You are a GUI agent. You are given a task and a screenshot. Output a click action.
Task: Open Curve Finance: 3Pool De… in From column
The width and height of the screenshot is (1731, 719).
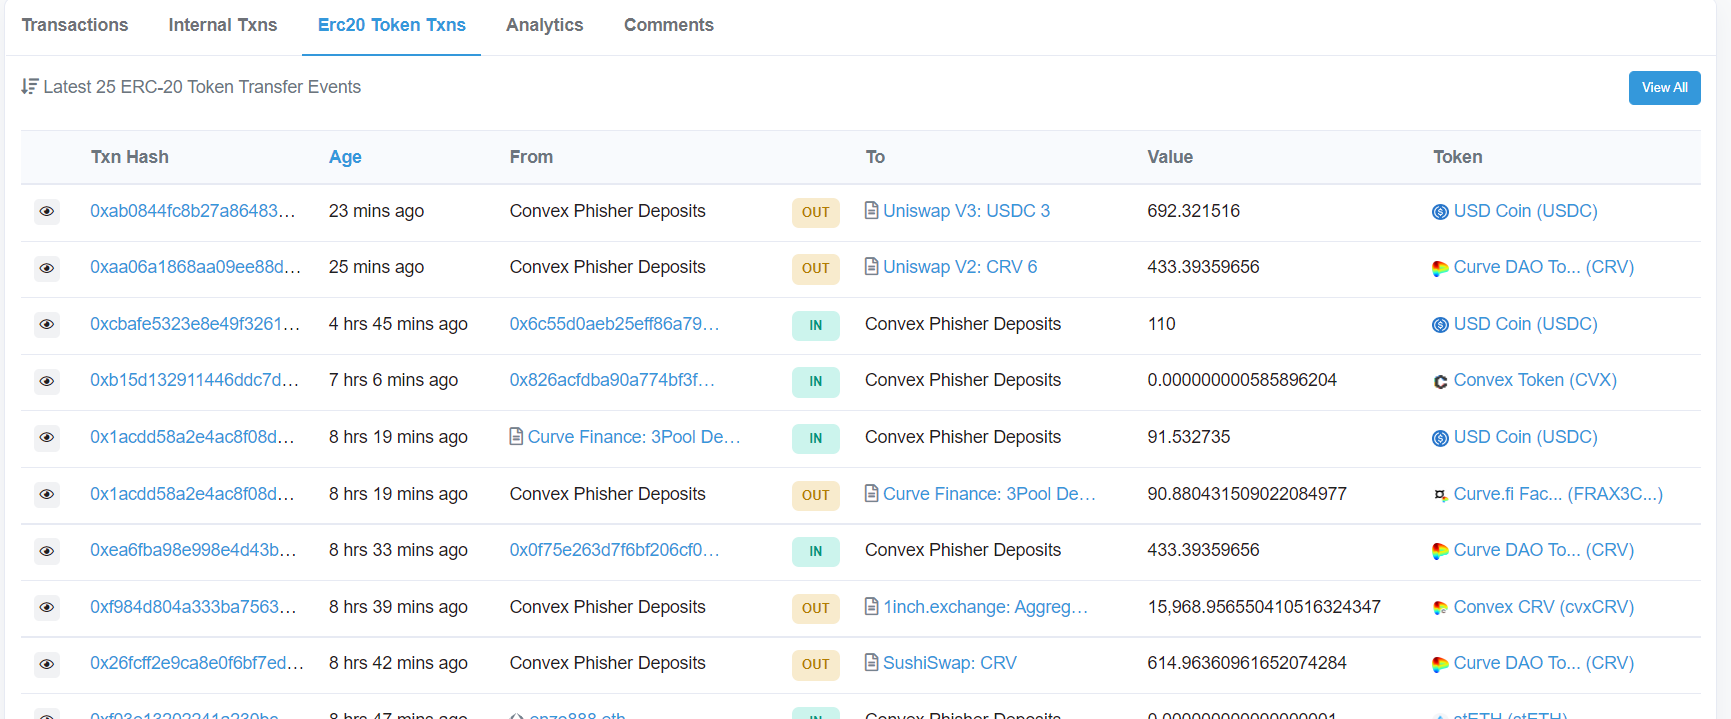coord(634,437)
